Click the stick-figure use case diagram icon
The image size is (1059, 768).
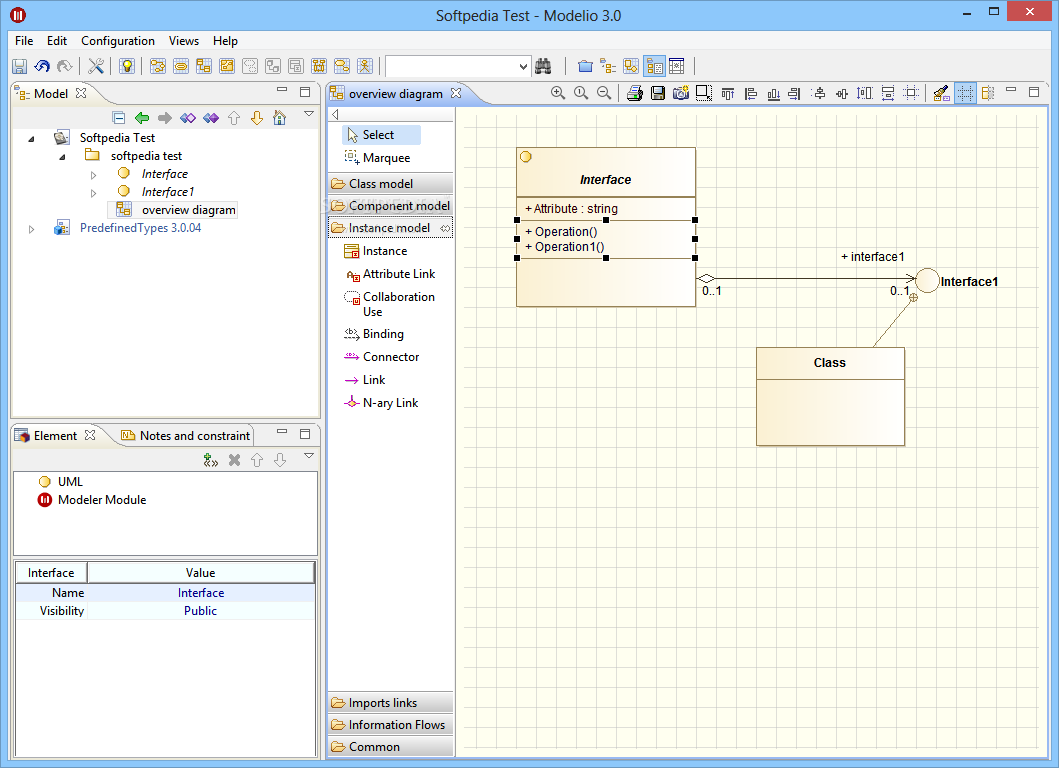point(365,66)
